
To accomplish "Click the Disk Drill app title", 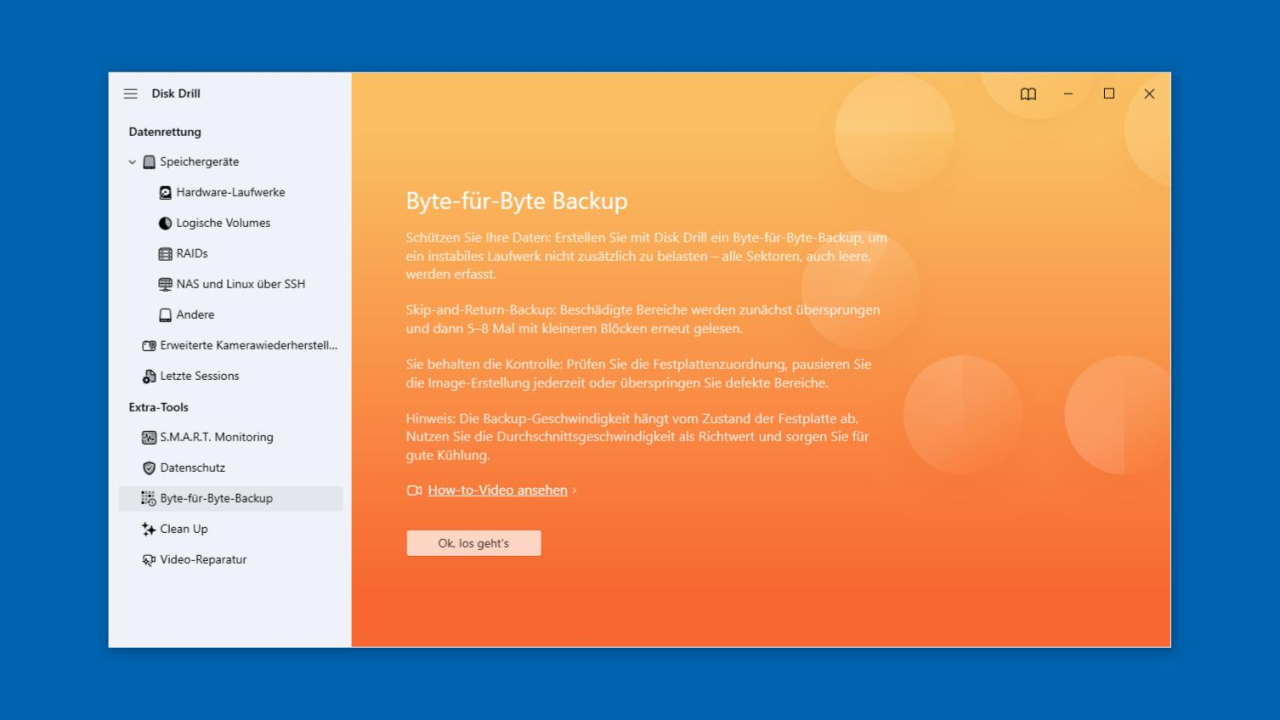I will pos(176,94).
